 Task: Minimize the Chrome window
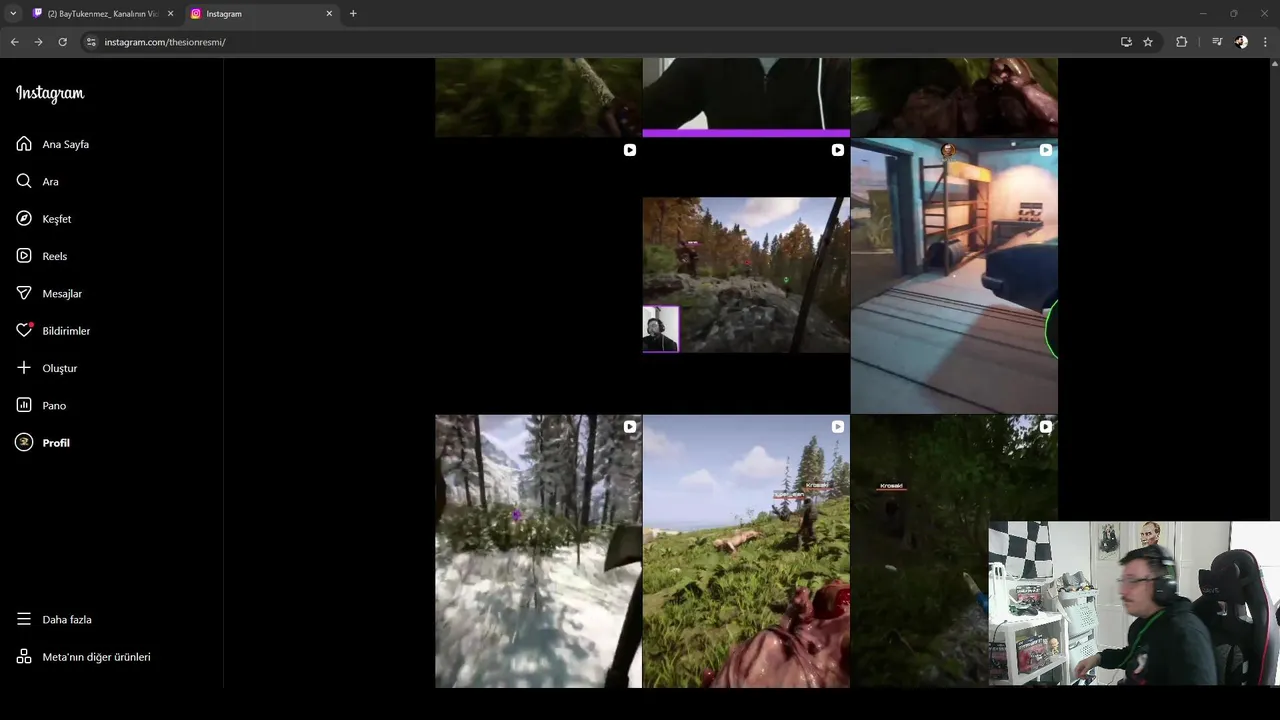tap(1203, 14)
